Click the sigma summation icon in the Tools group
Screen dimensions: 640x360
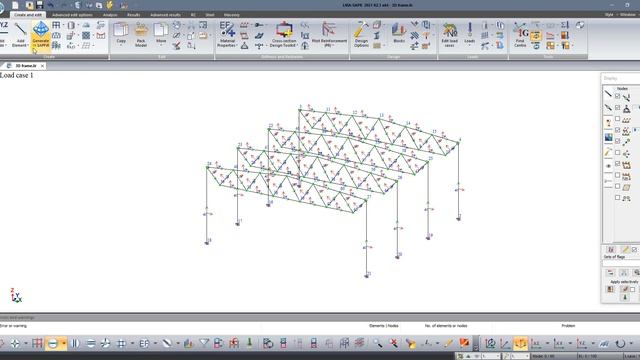[x=565, y=25]
